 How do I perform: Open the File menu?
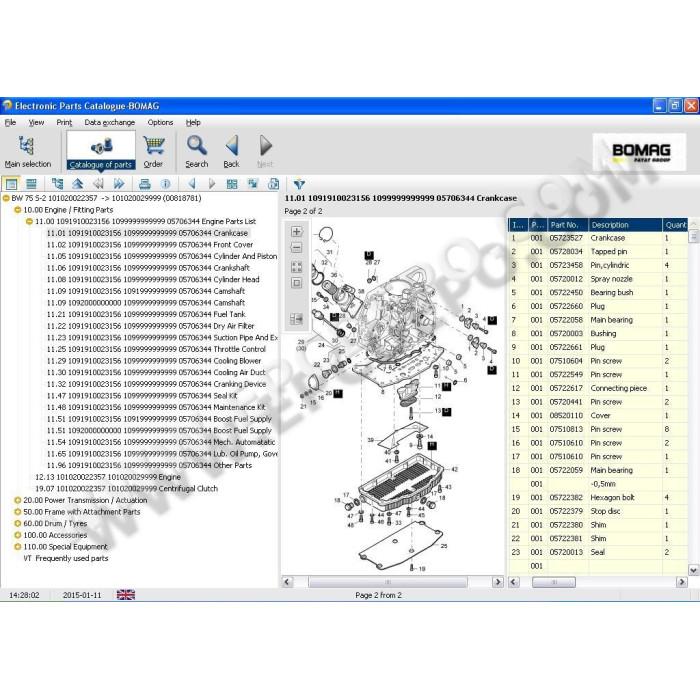tap(10, 122)
